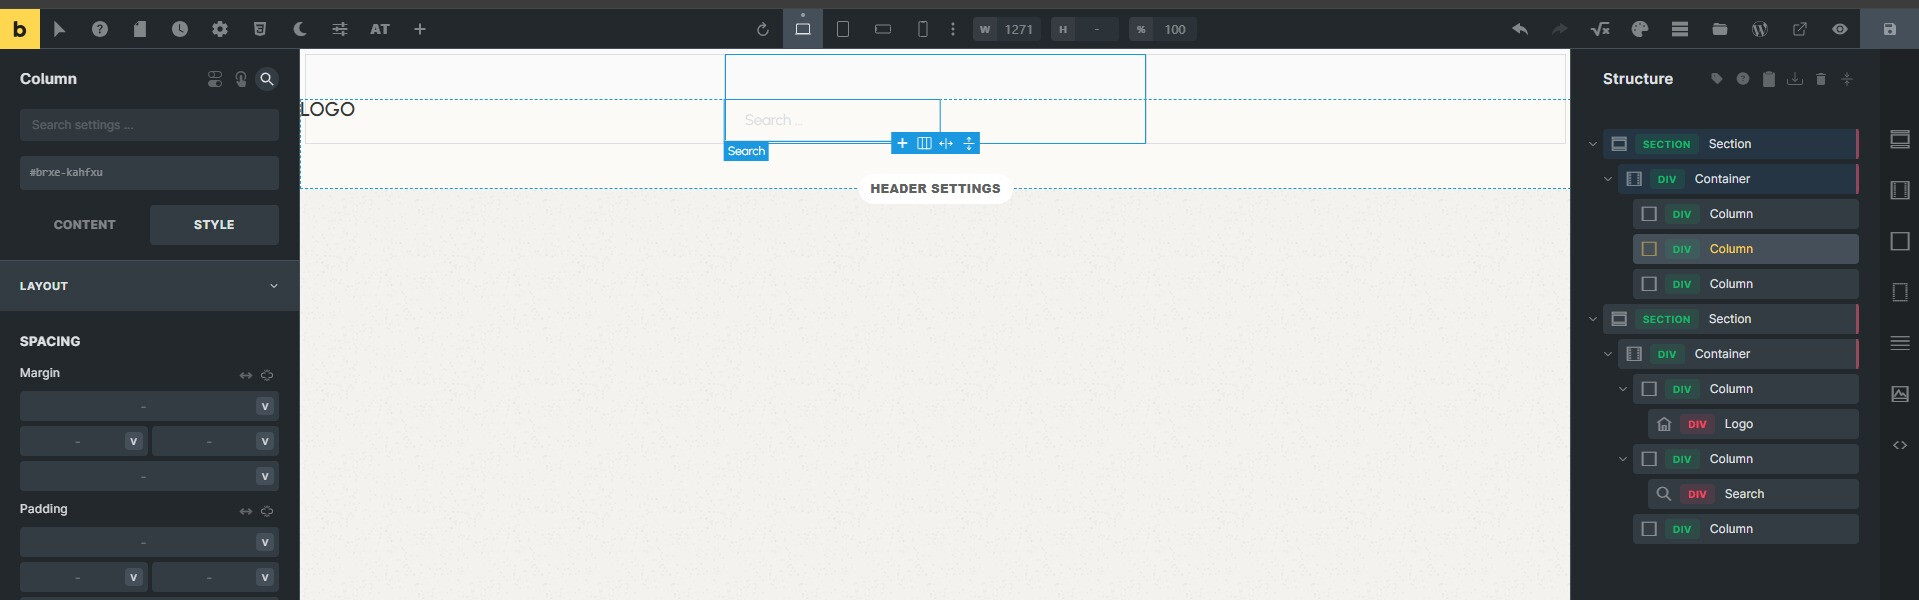View page on frontend in new tab
The width and height of the screenshot is (1919, 600).
point(1800,29)
